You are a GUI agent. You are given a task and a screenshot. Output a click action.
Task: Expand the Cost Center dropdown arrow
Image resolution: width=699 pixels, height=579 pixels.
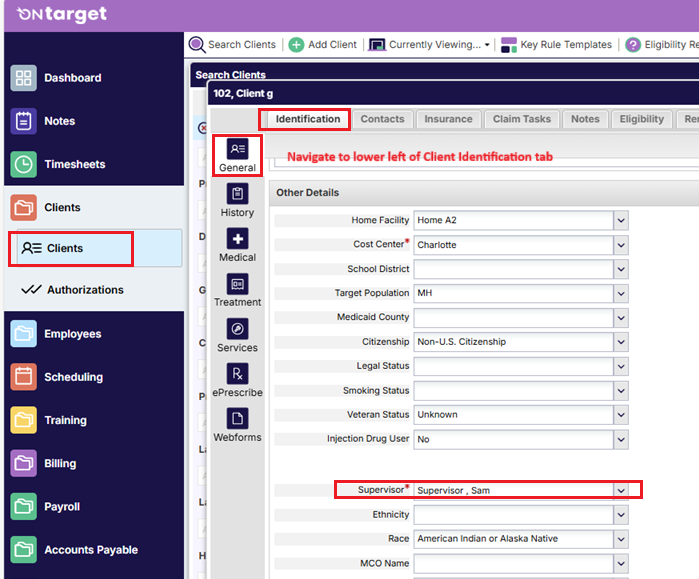tap(621, 245)
